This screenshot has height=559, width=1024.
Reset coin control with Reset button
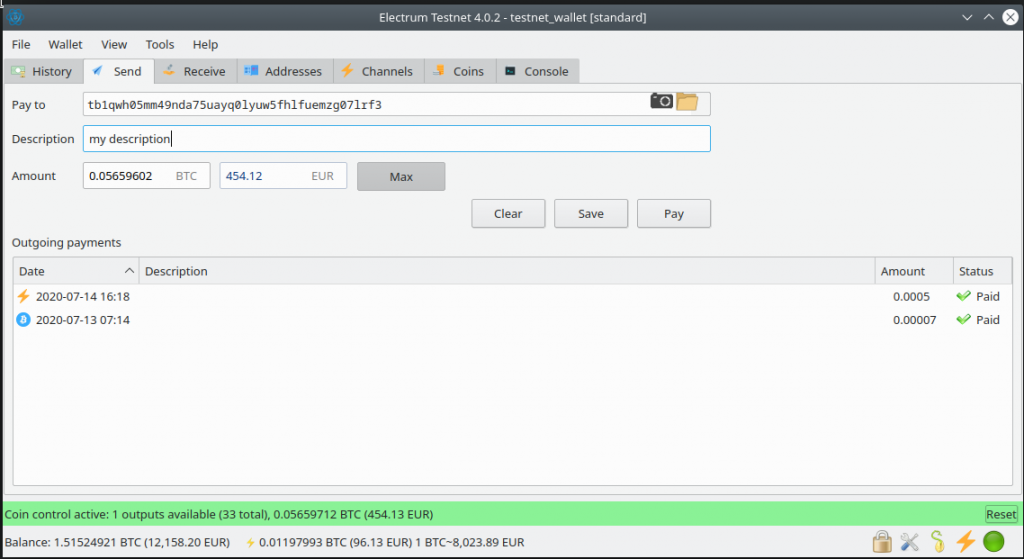click(1001, 514)
